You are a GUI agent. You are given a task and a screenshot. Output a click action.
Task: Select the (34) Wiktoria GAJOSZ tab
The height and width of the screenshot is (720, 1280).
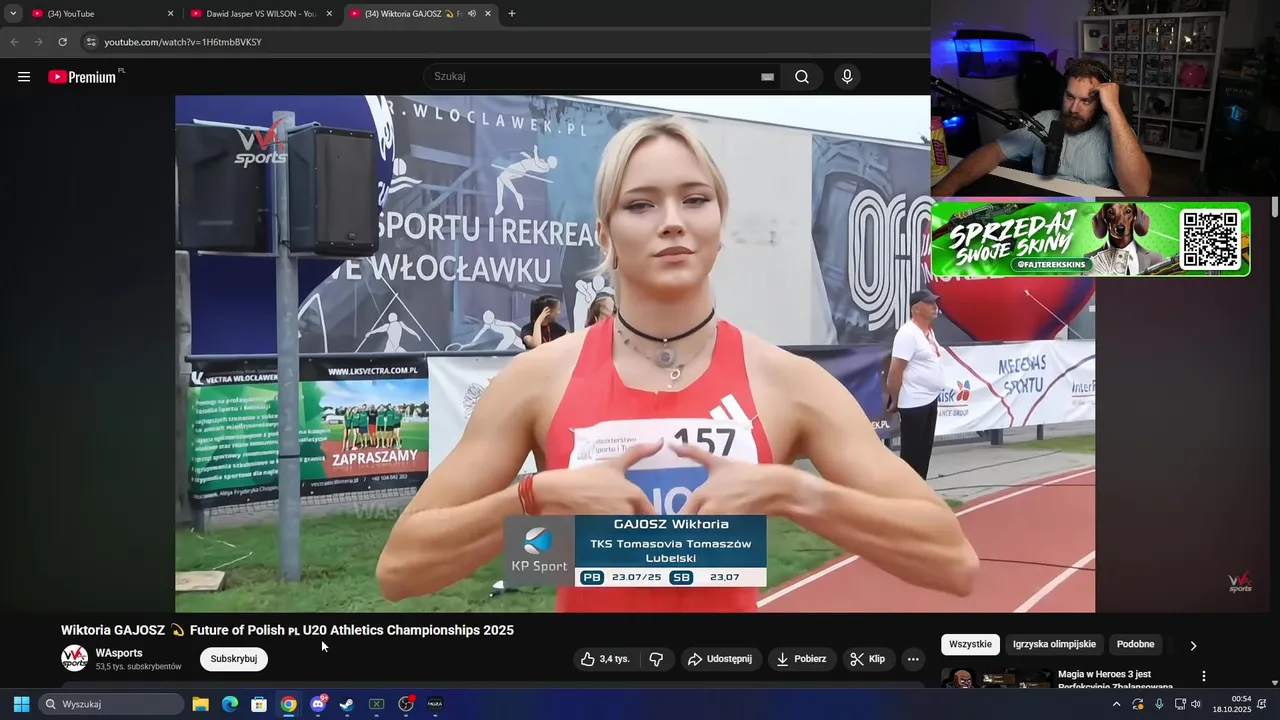click(420, 14)
